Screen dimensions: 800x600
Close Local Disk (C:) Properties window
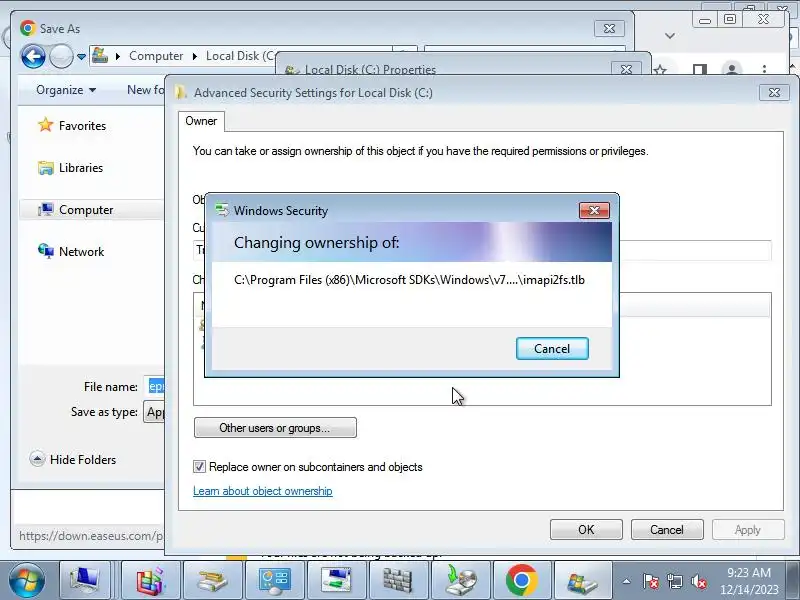coord(626,69)
